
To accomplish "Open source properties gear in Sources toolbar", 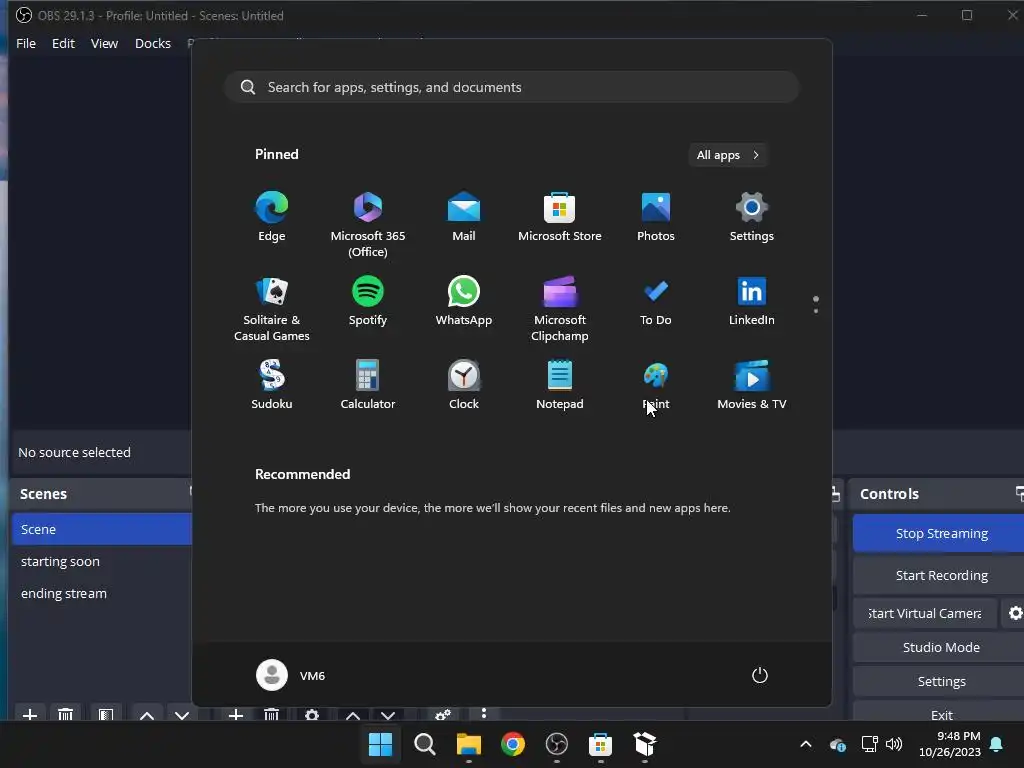I will click(x=312, y=714).
